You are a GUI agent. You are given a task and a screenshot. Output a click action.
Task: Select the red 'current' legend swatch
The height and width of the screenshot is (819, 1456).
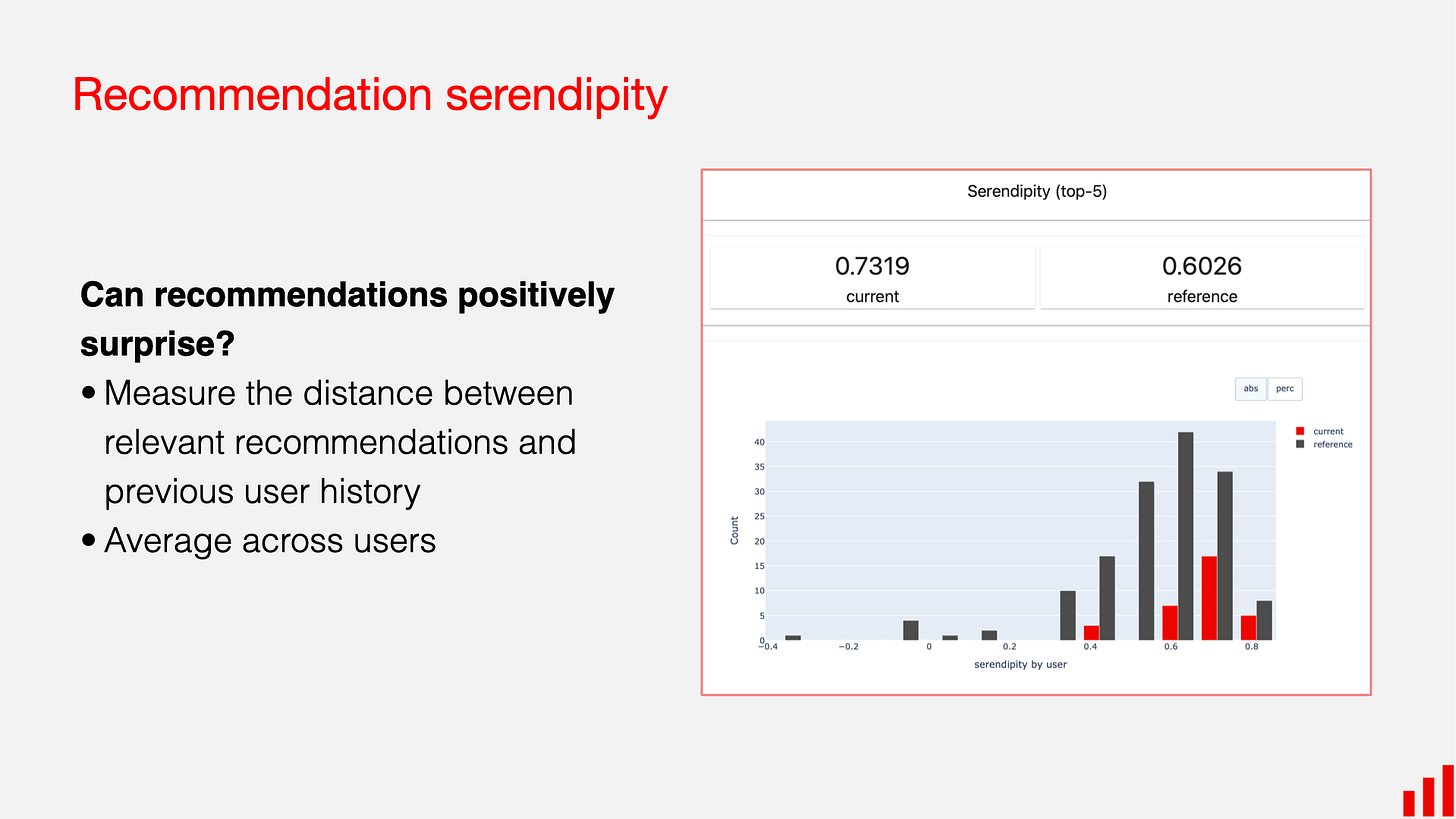click(x=1299, y=431)
